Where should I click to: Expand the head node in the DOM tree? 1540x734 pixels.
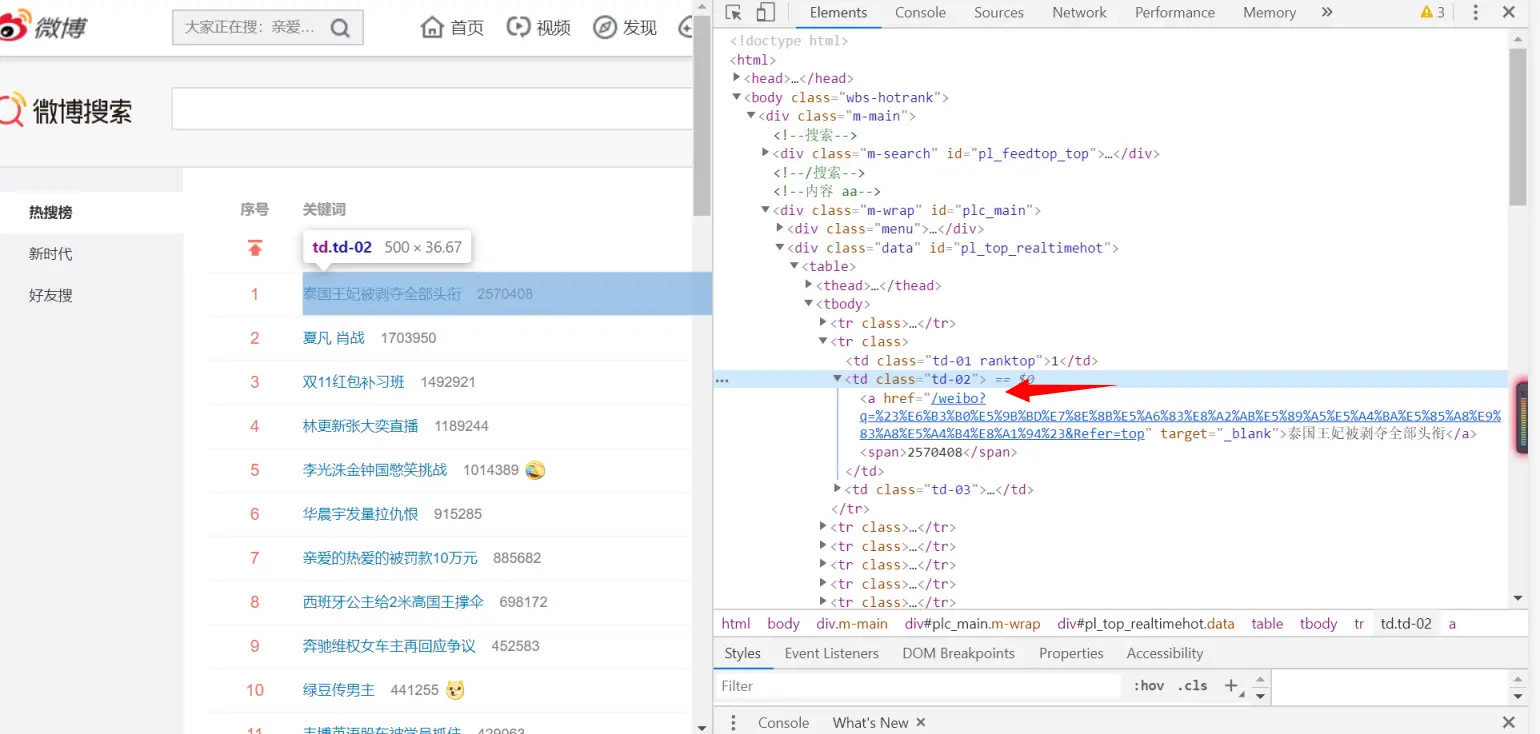pyautogui.click(x=737, y=78)
